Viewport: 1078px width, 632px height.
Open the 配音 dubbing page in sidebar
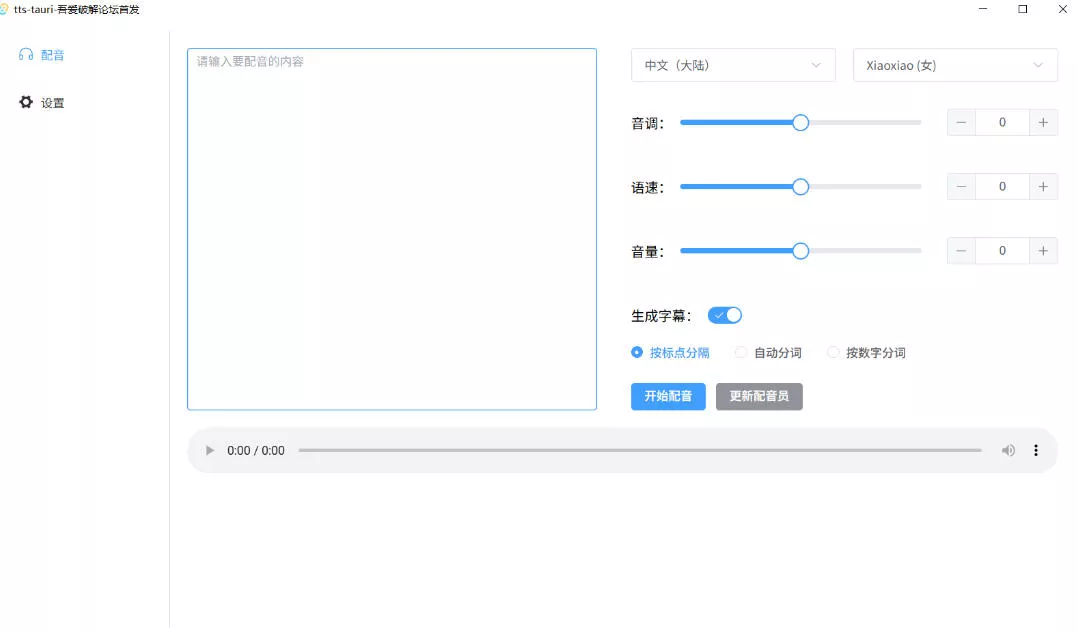42,55
